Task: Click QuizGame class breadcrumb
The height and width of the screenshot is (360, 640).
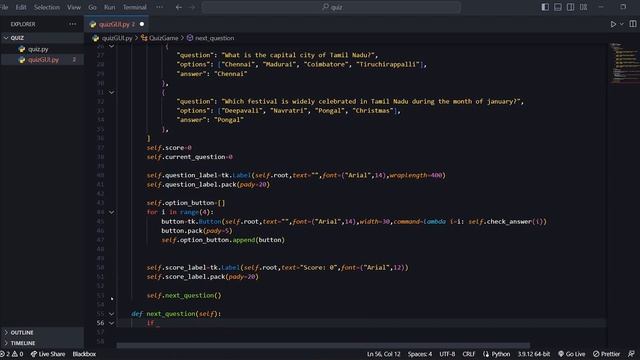Action: tap(163, 38)
